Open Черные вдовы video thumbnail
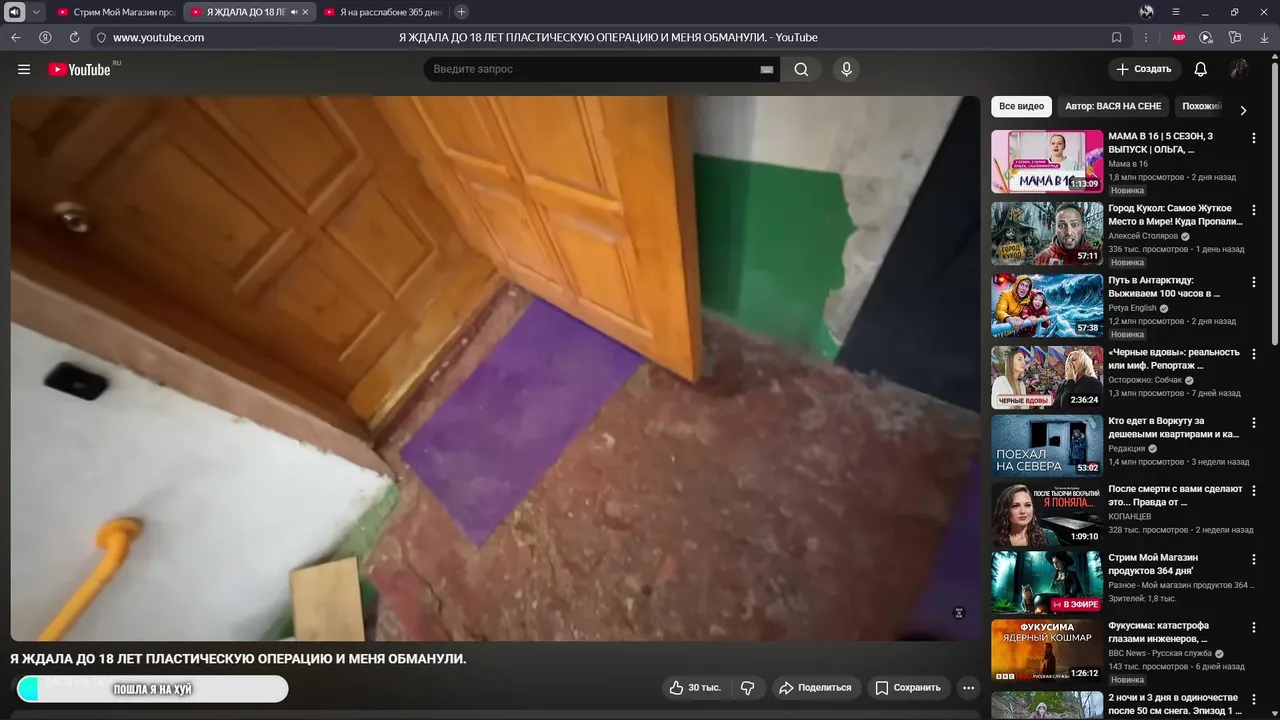Image resolution: width=1280 pixels, height=720 pixels. point(1047,377)
